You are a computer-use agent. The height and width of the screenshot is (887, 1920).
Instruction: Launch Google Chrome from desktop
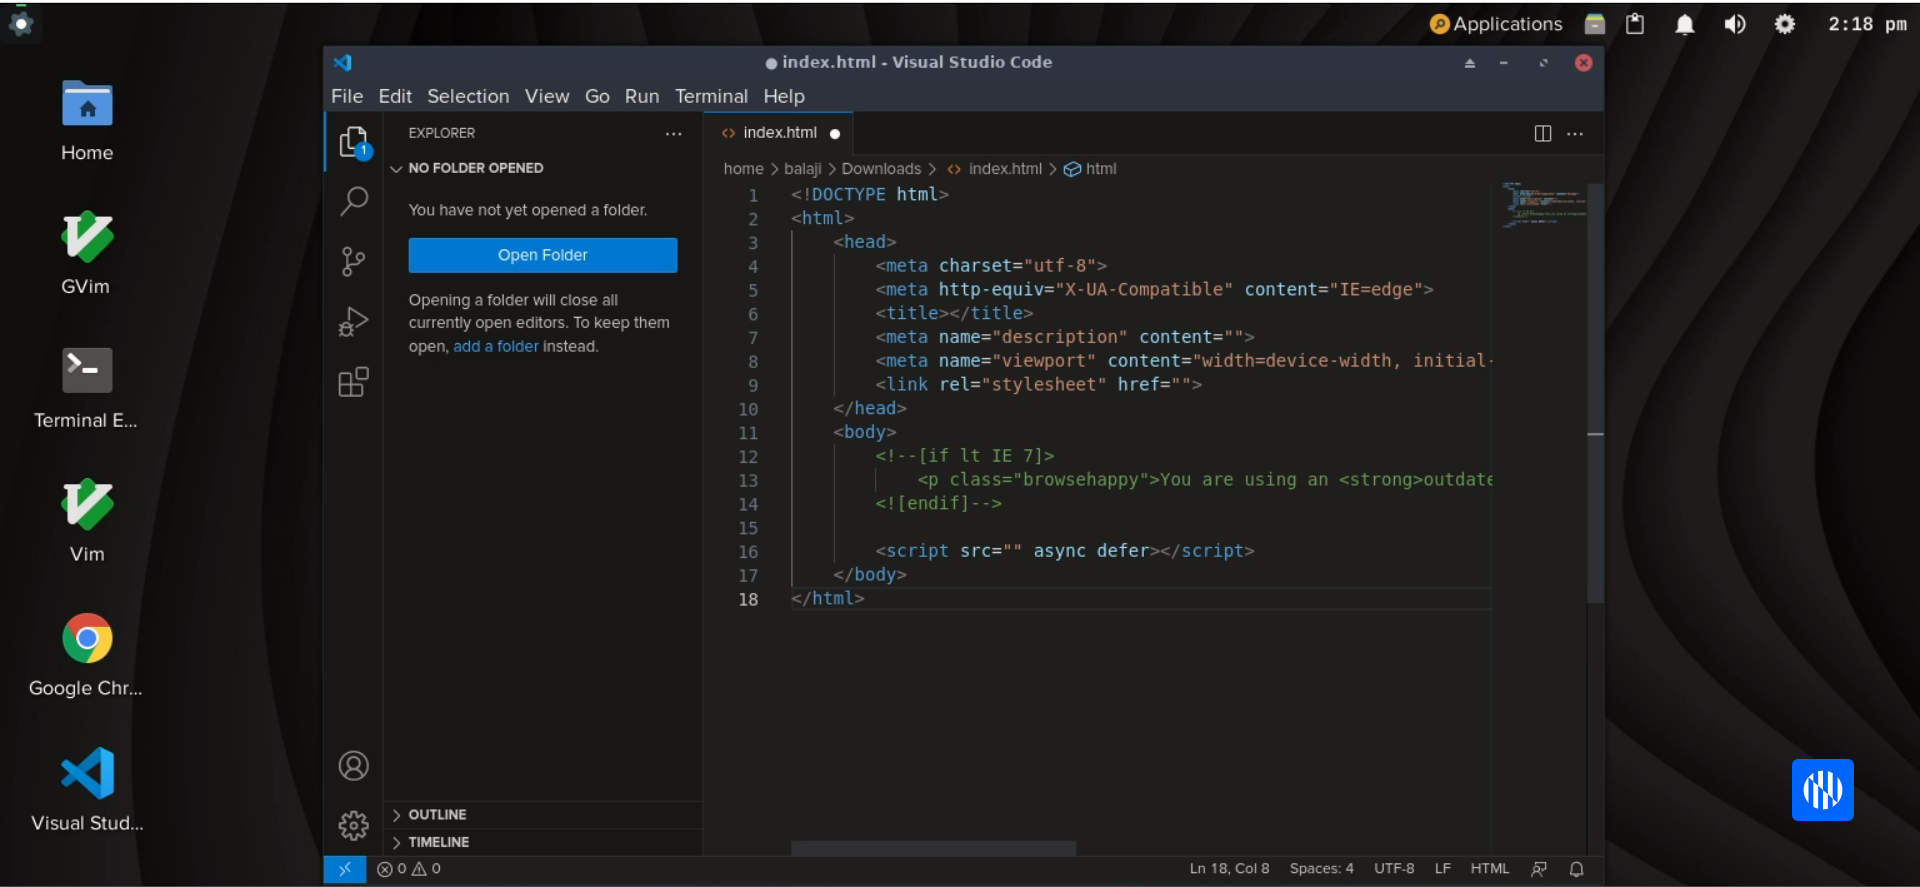tap(87, 639)
